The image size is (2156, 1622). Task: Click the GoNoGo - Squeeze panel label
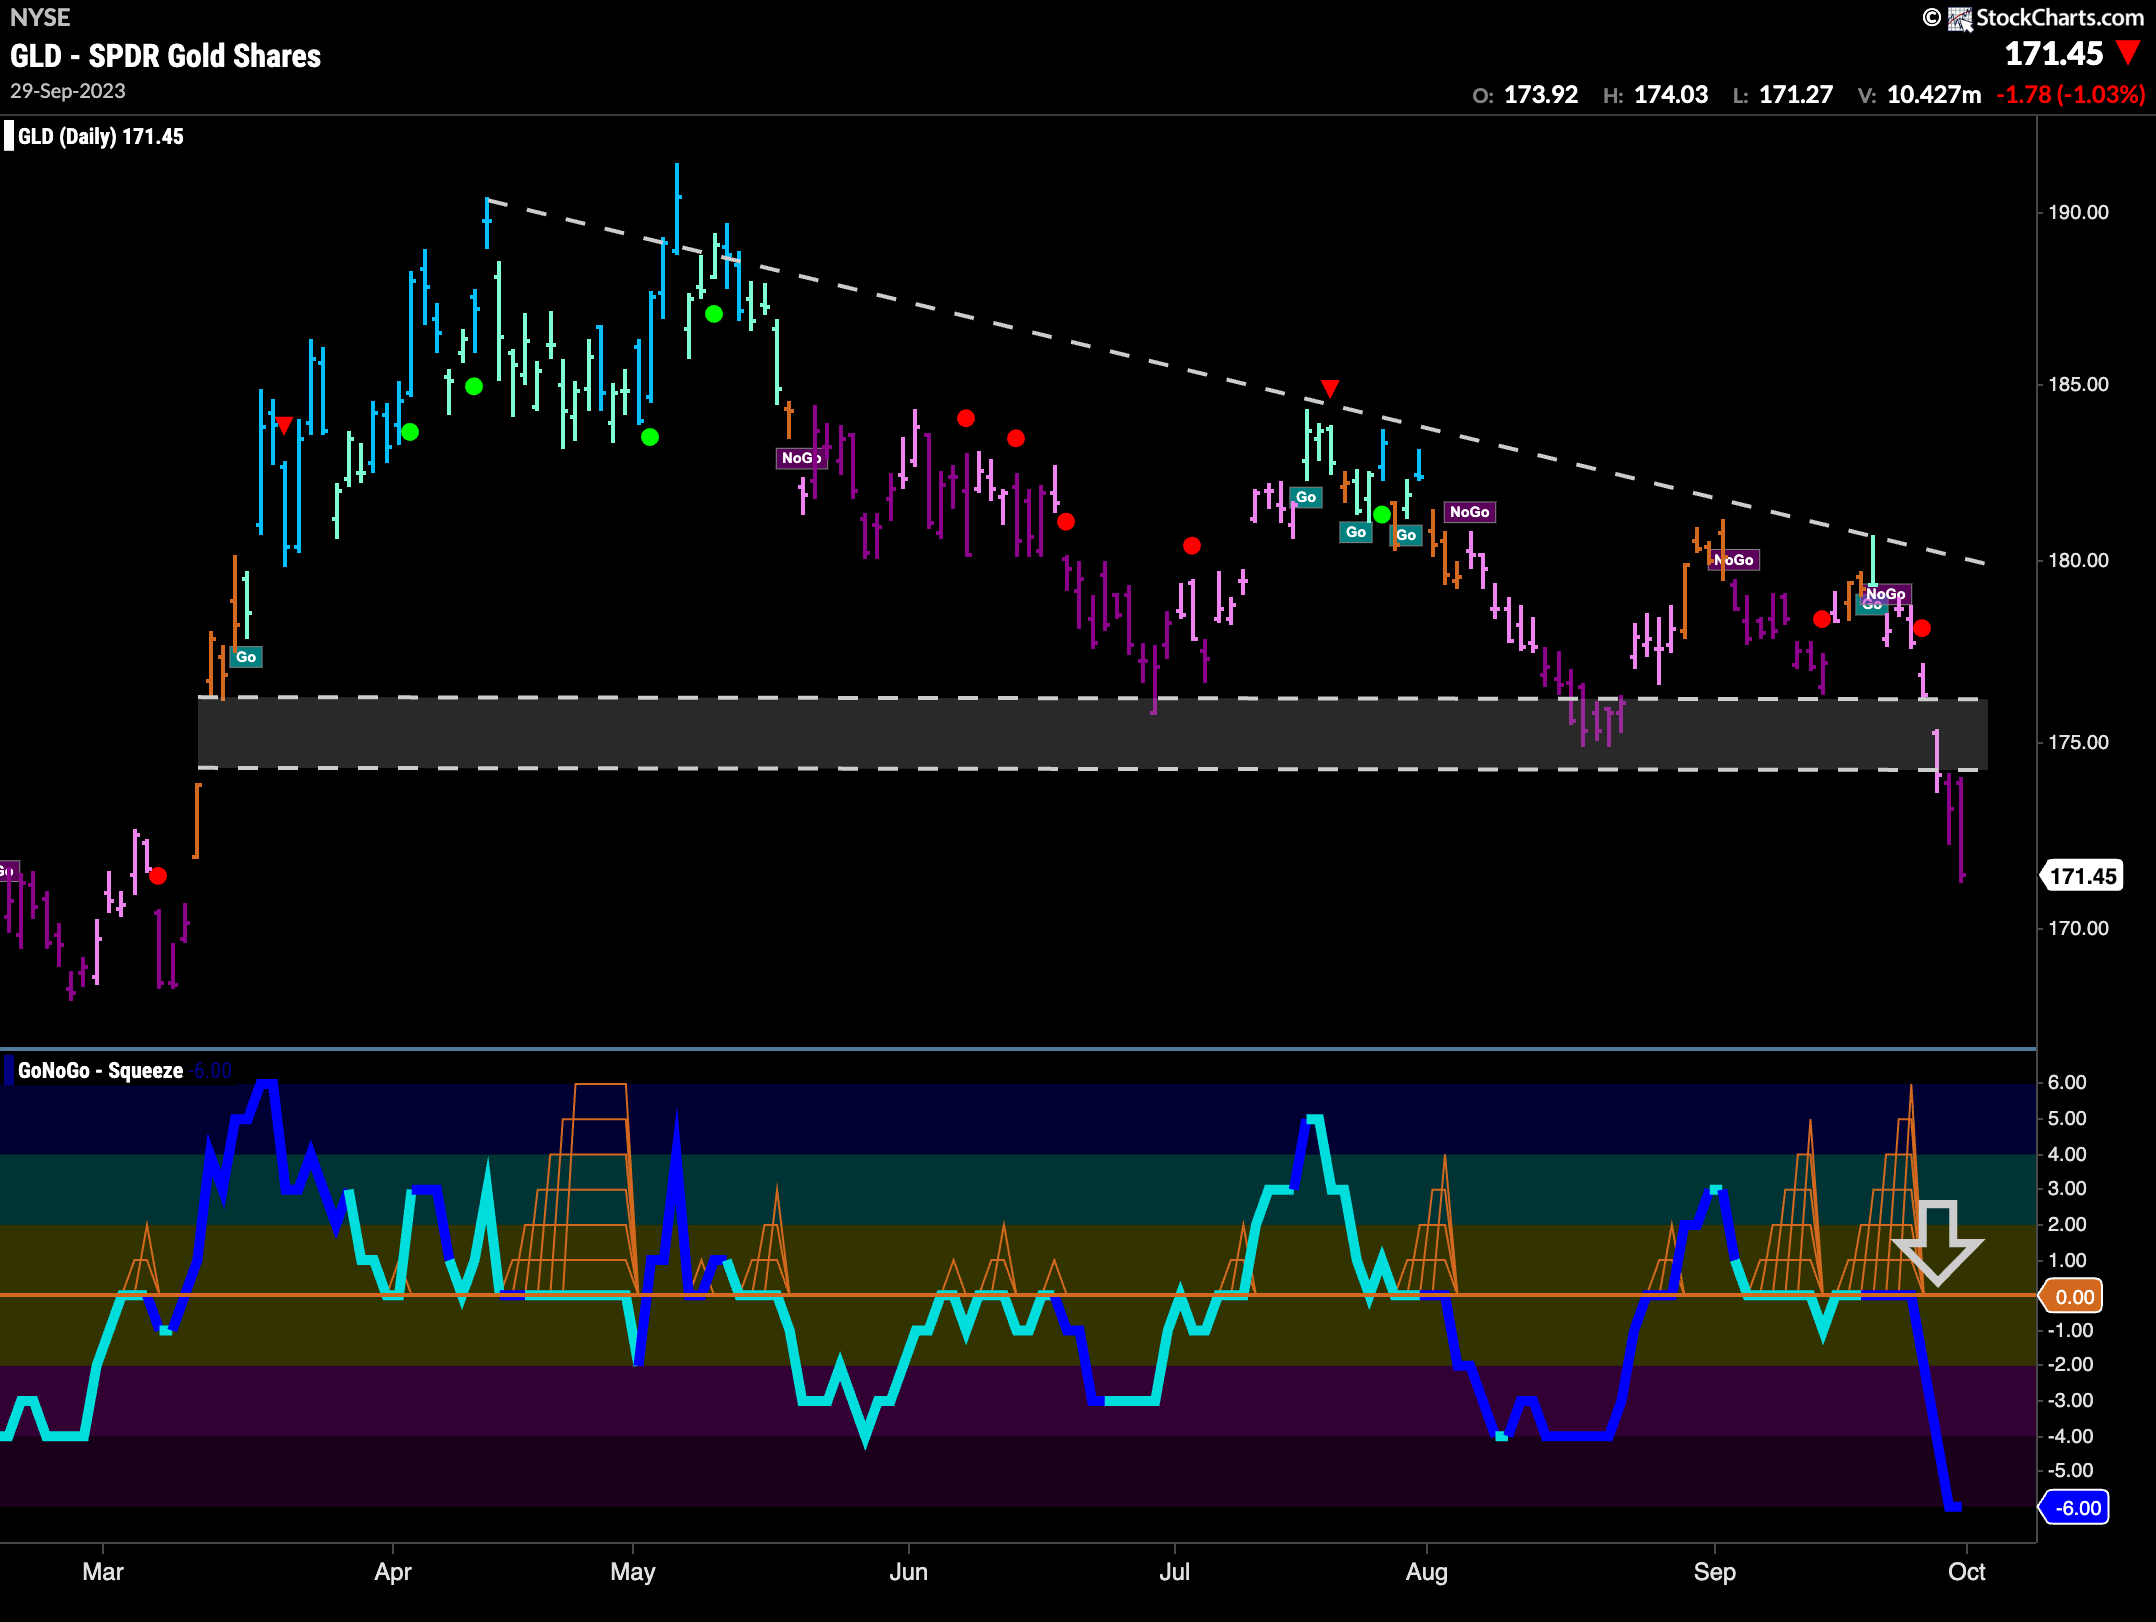click(100, 1071)
